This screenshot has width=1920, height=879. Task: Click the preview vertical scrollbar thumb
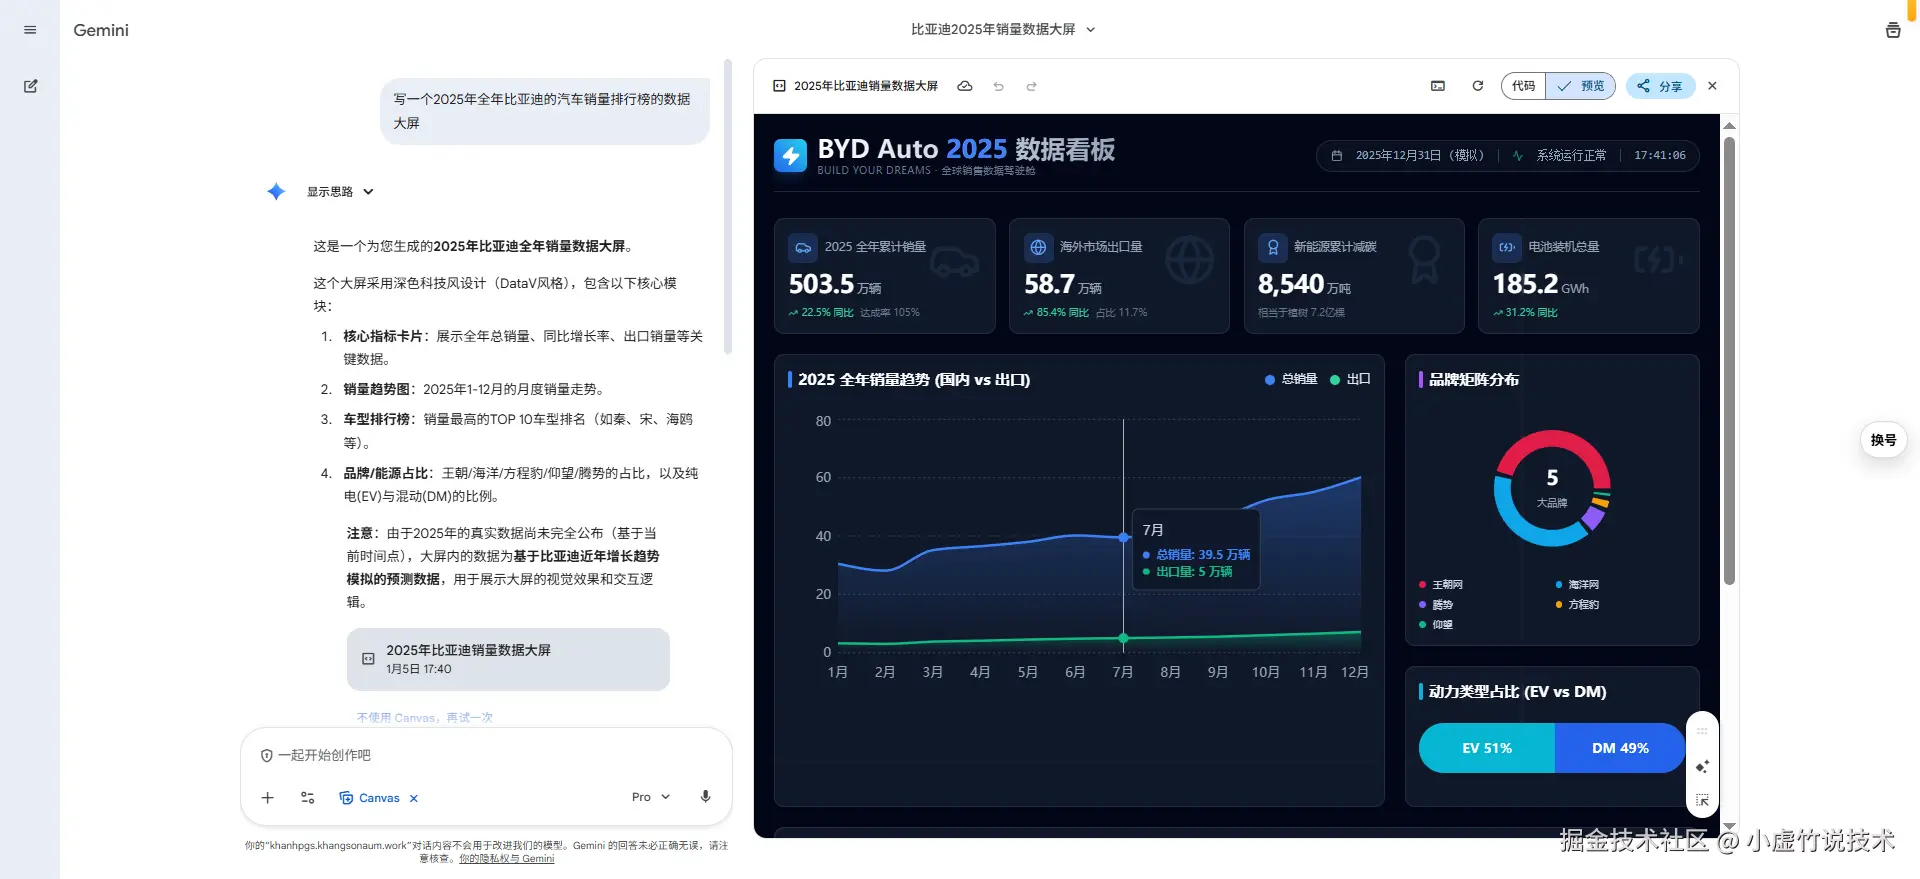pyautogui.click(x=1729, y=360)
